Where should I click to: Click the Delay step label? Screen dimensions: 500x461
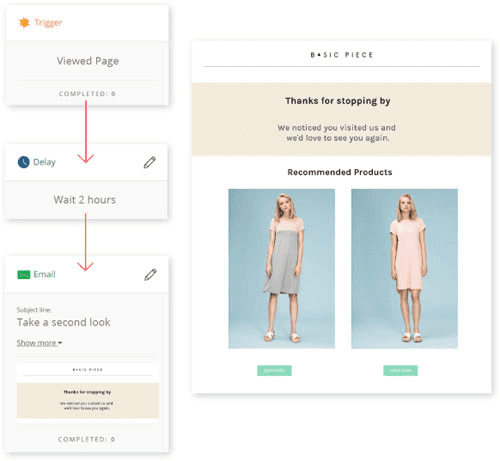point(44,162)
